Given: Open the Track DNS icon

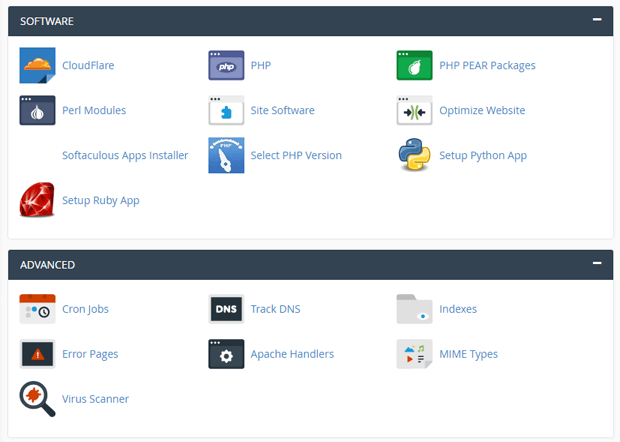Looking at the screenshot, I should click(226, 309).
